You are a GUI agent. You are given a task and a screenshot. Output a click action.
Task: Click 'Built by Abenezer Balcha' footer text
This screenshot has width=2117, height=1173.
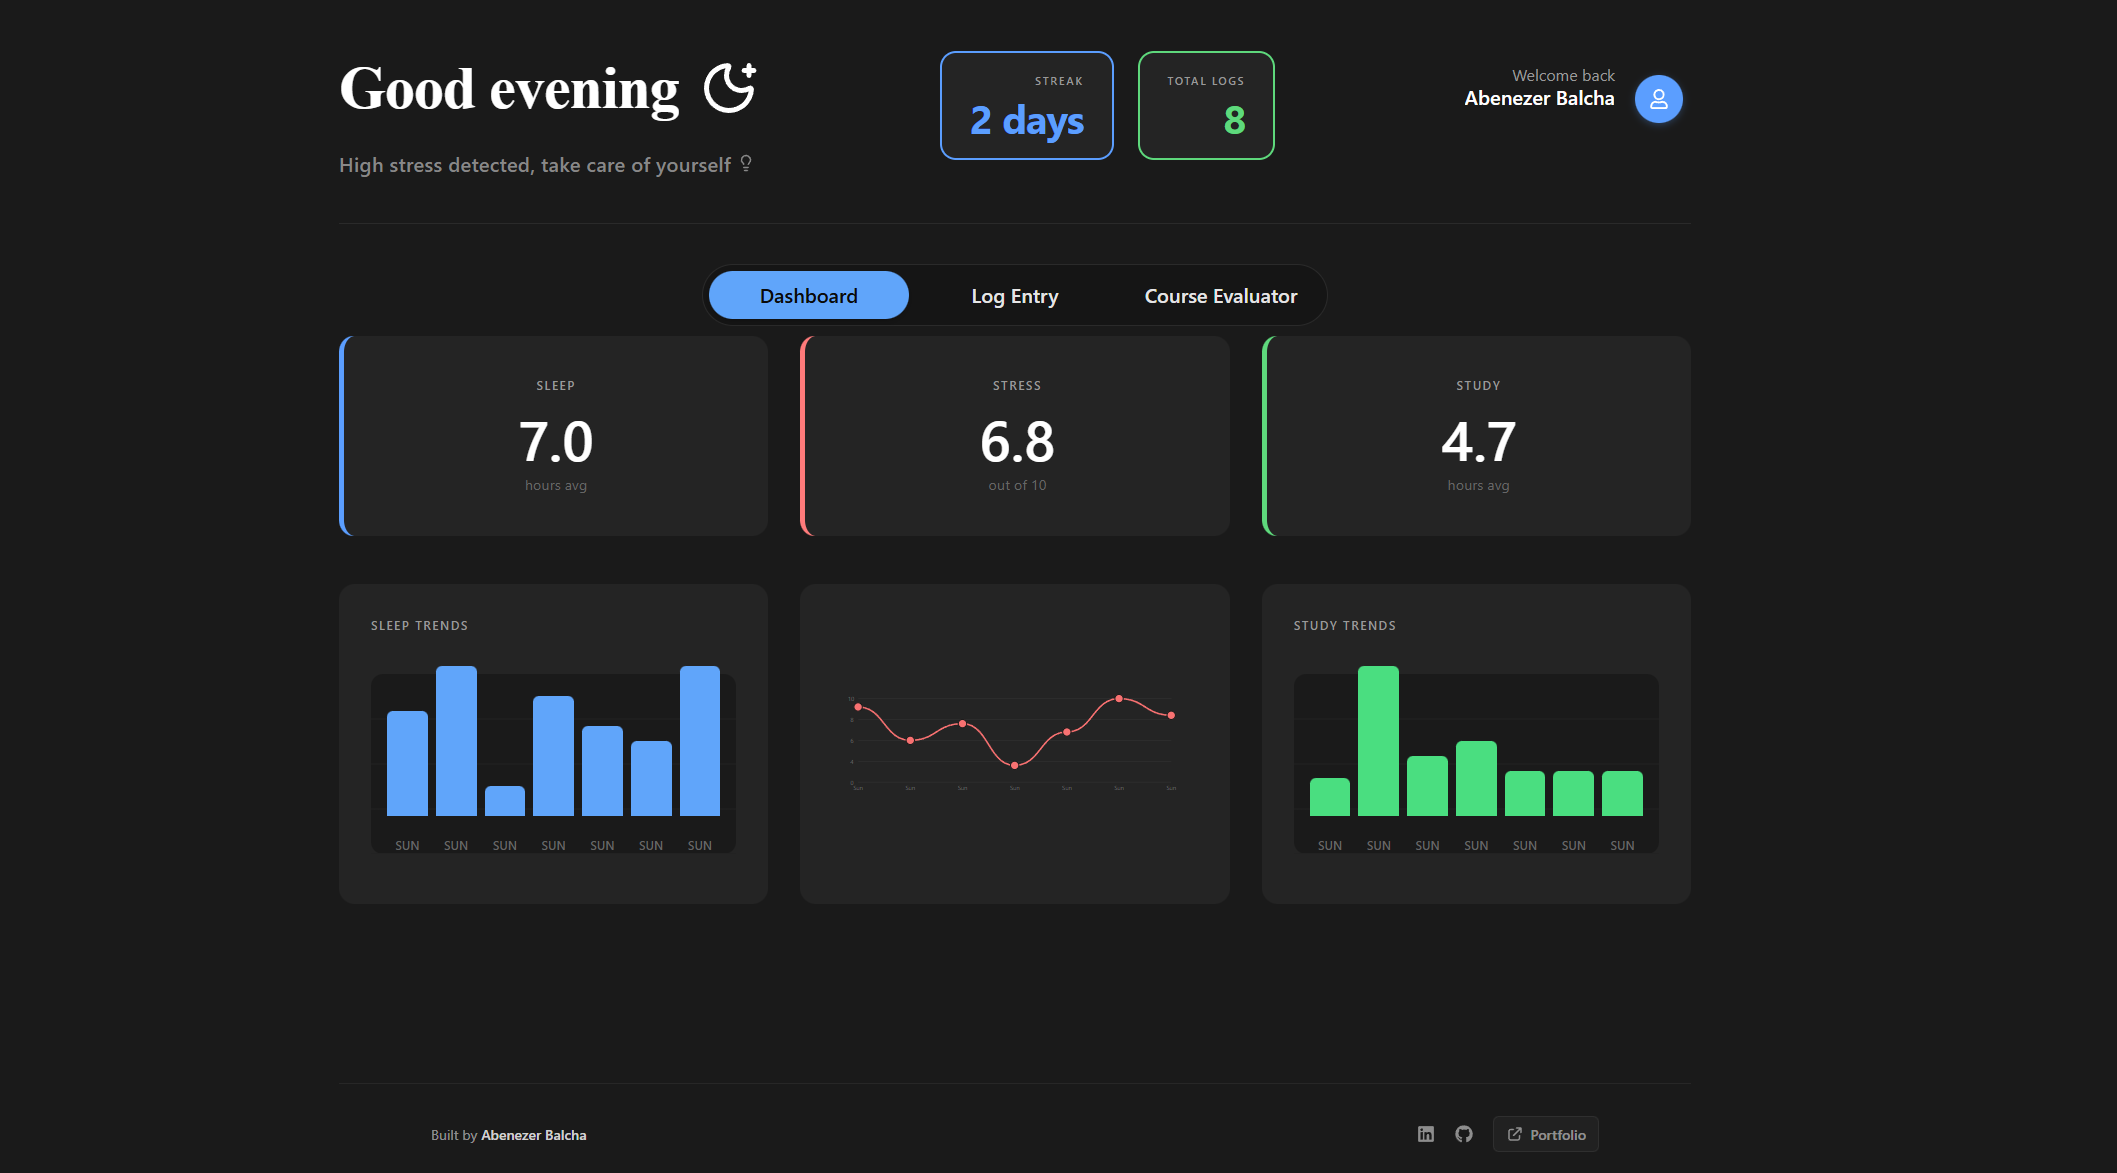click(508, 1135)
